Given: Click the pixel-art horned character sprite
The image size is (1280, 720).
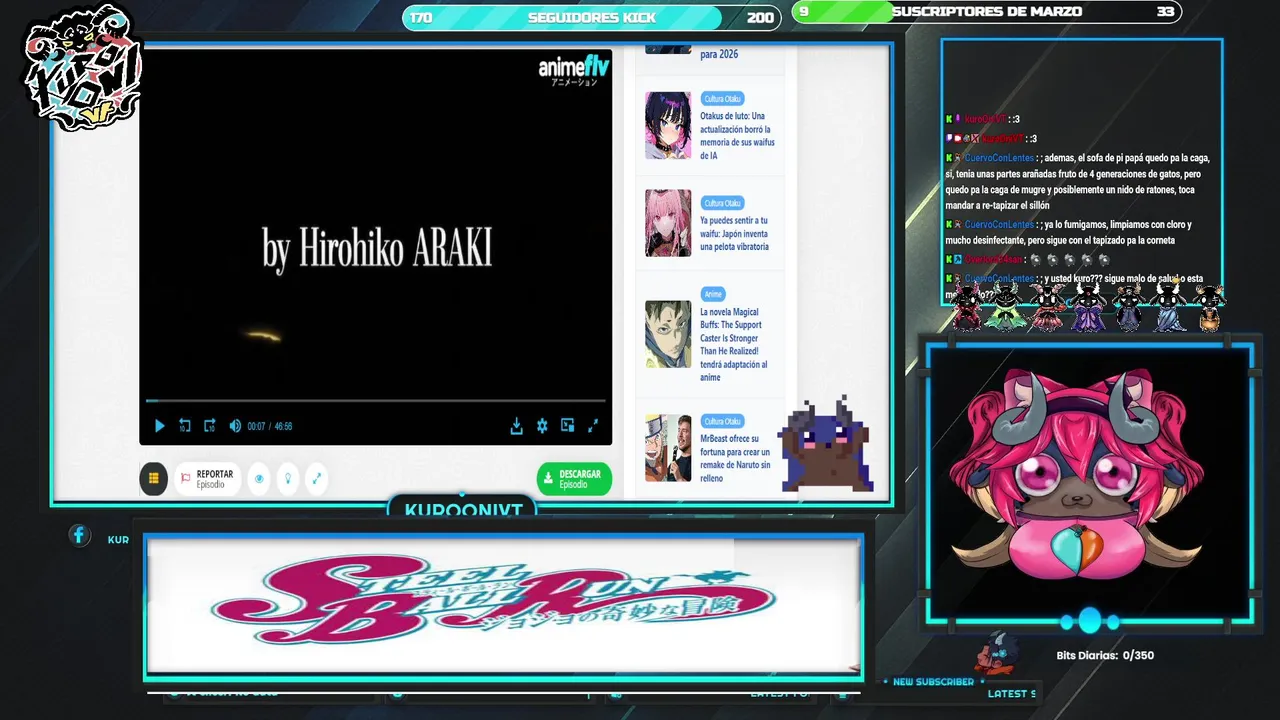Looking at the screenshot, I should point(826,445).
